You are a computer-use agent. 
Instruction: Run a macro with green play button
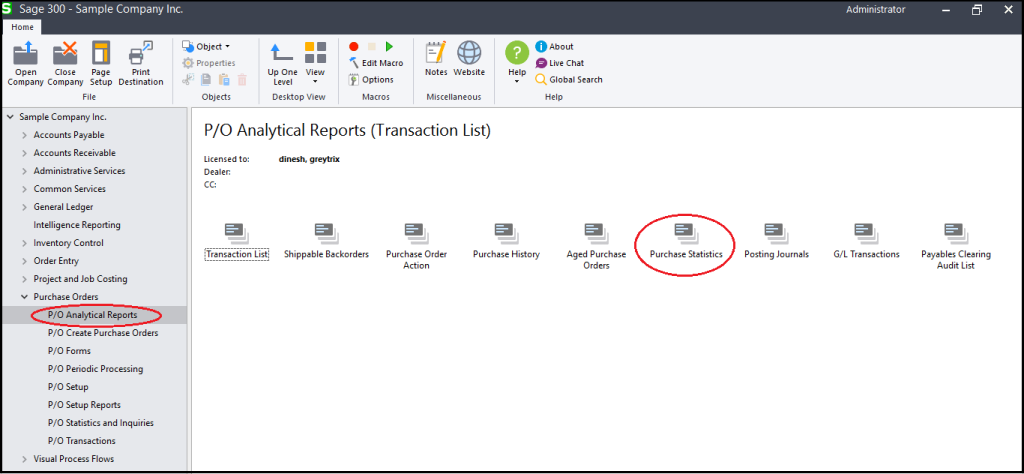pos(389,46)
